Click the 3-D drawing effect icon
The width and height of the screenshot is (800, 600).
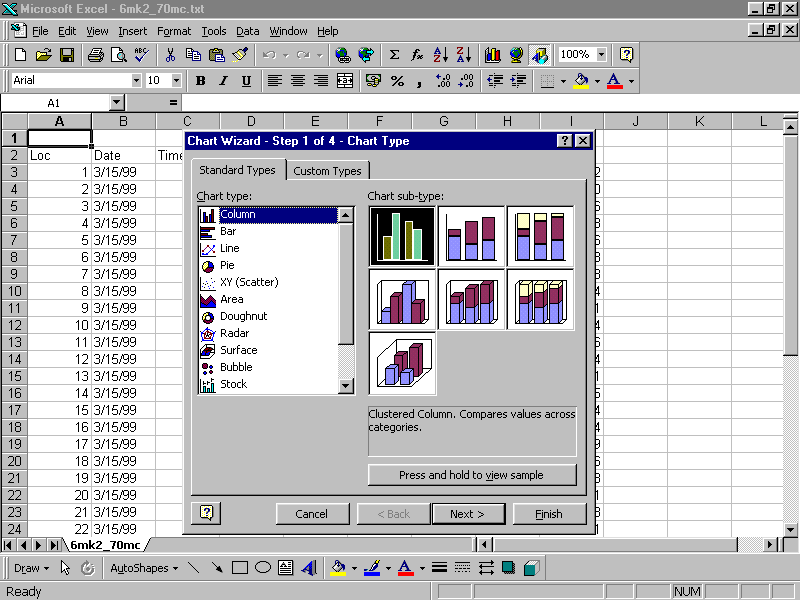point(532,568)
